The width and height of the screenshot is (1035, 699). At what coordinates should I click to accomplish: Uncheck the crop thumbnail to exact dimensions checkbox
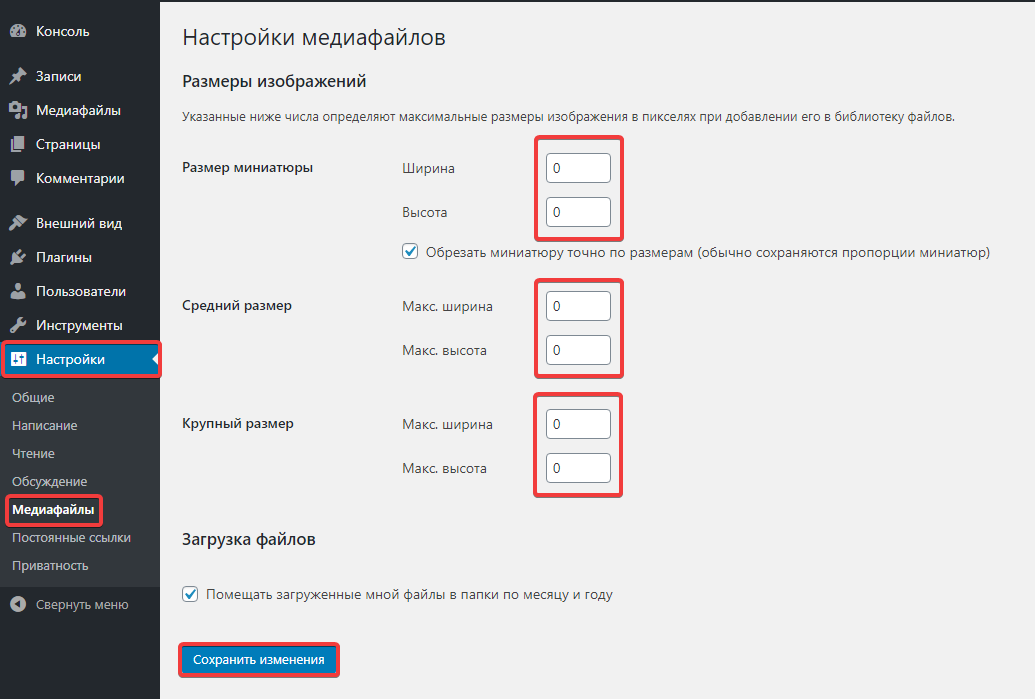(x=410, y=252)
